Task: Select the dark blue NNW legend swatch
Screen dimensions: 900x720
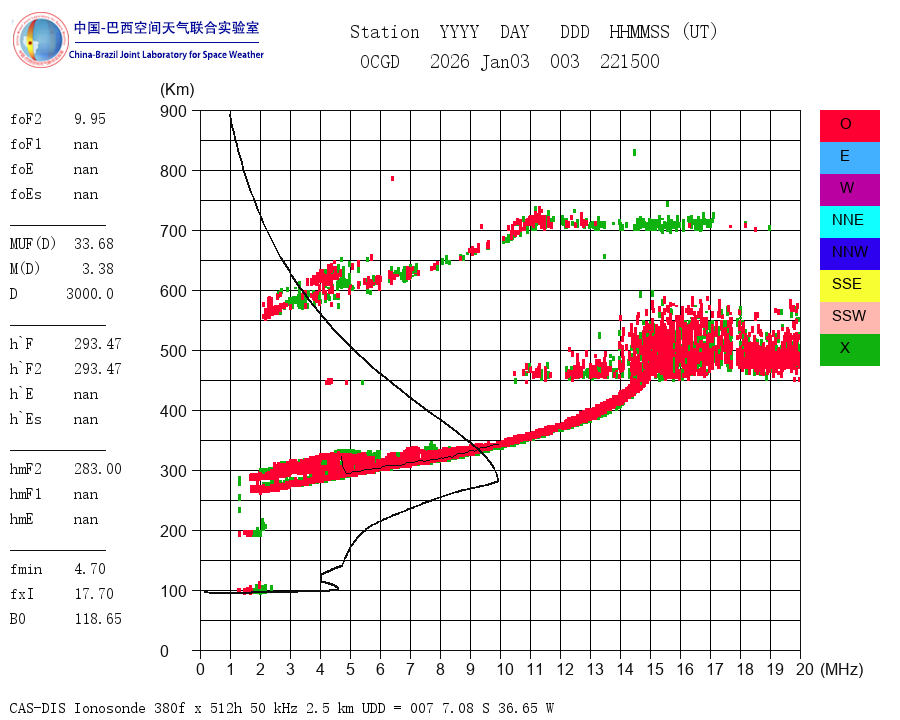Action: pos(849,254)
